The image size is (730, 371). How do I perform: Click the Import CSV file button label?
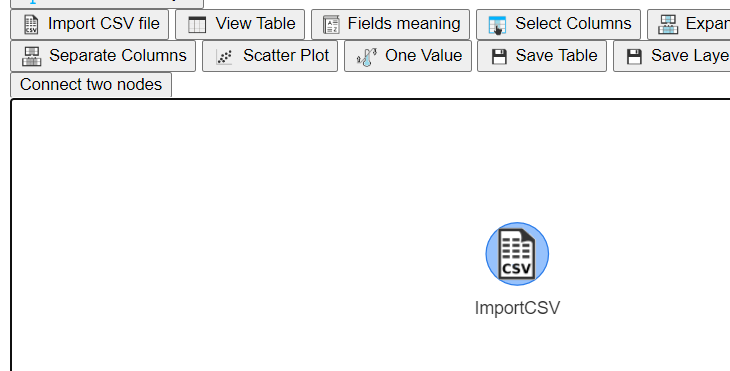pos(104,24)
